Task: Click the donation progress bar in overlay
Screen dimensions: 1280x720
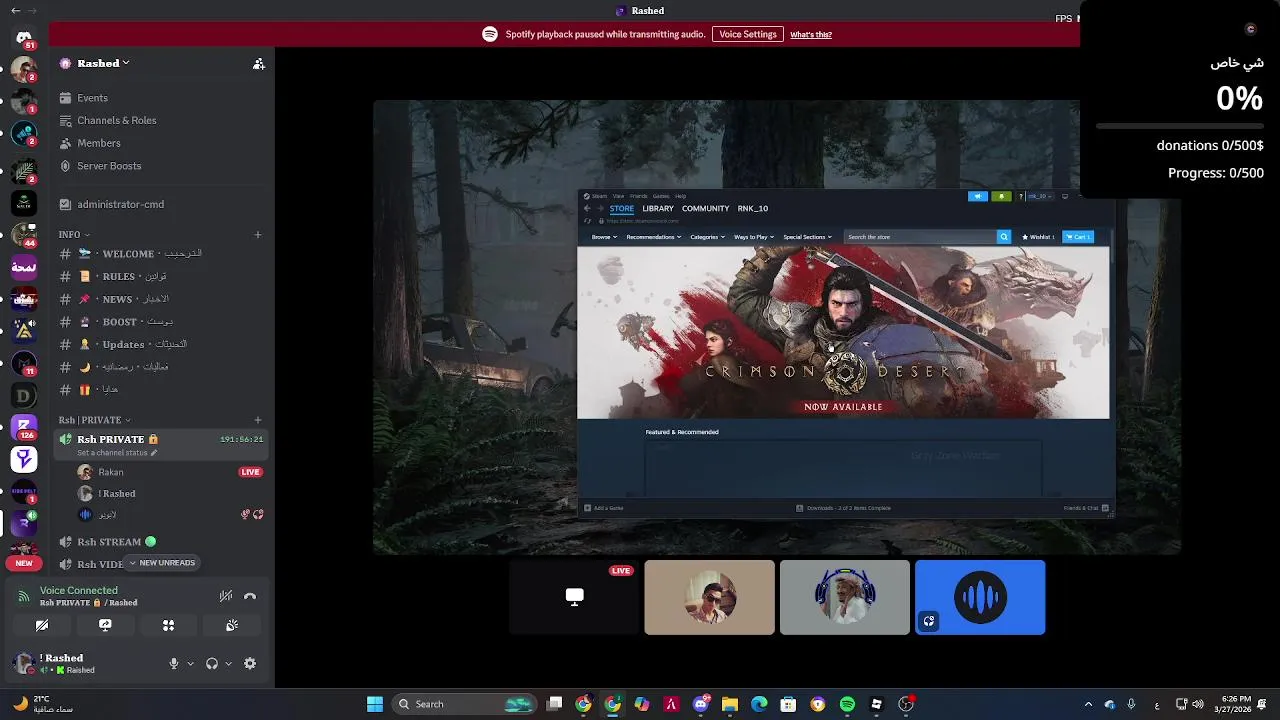Action: (1180, 126)
